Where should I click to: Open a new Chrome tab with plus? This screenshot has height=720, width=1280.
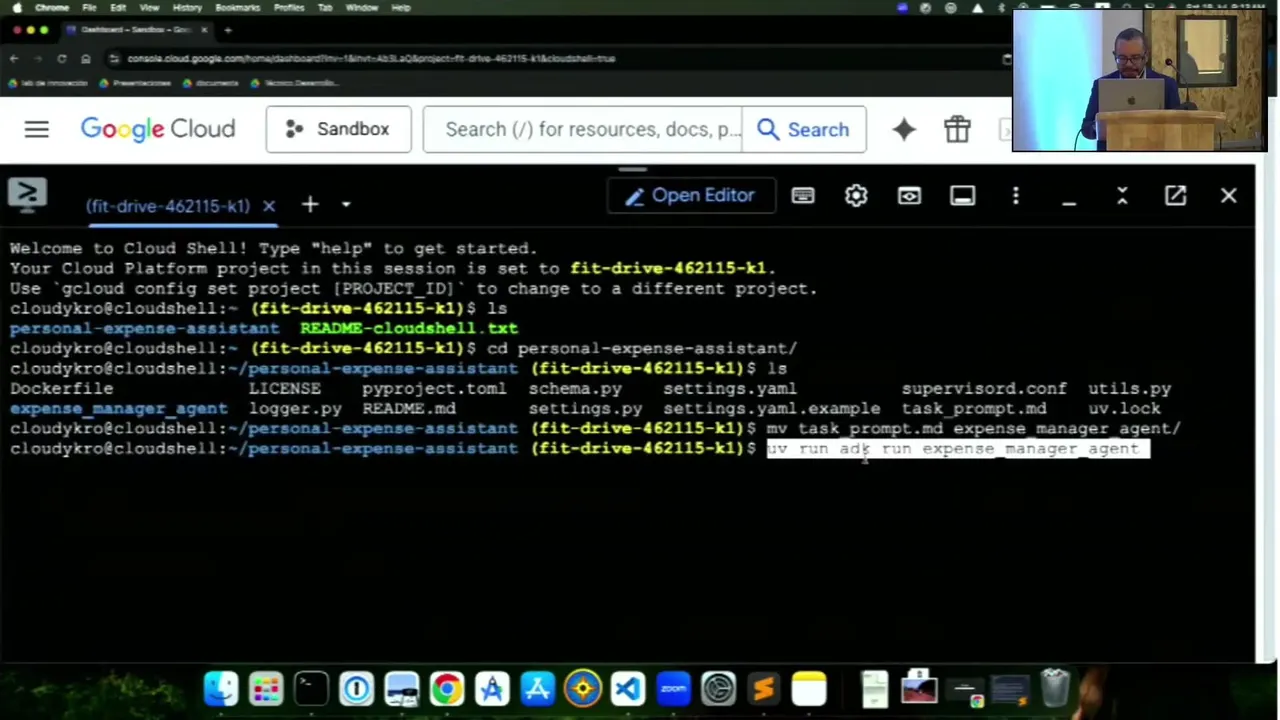pos(228,30)
